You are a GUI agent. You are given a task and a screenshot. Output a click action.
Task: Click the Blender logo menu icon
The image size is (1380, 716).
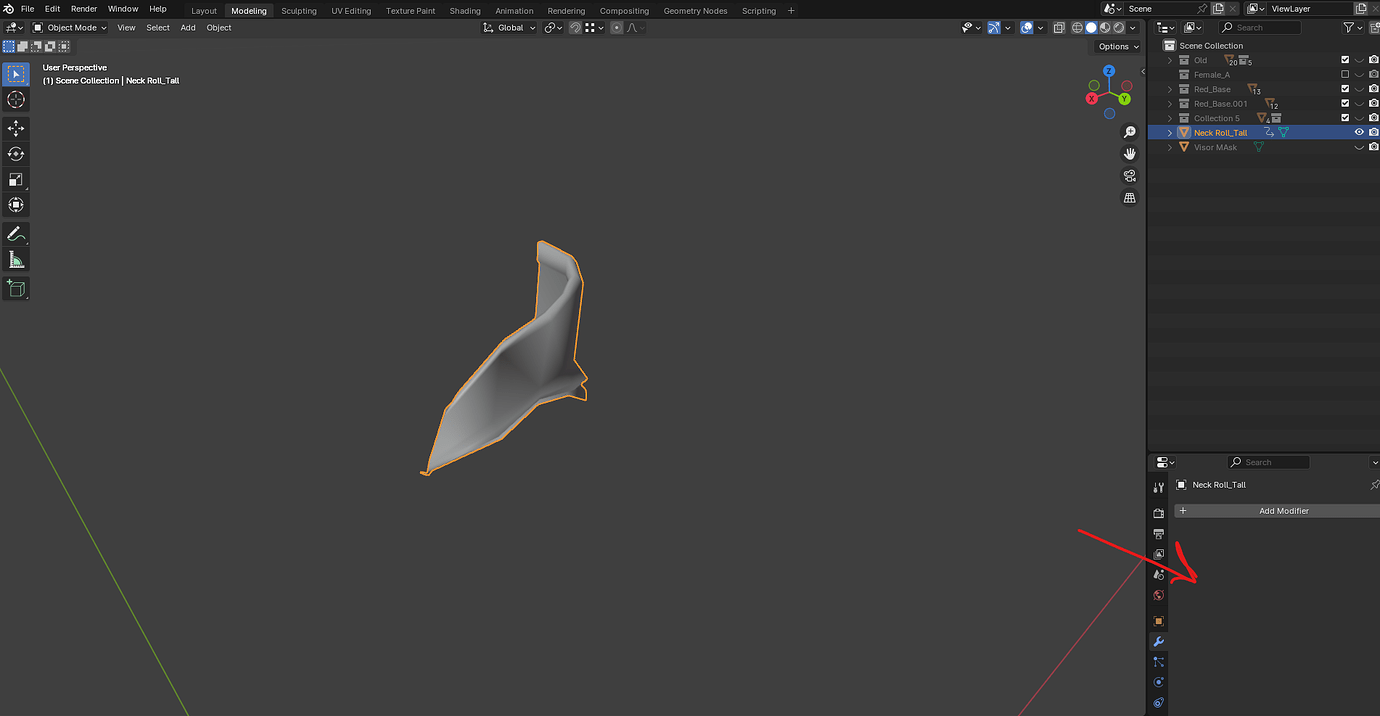coord(8,9)
